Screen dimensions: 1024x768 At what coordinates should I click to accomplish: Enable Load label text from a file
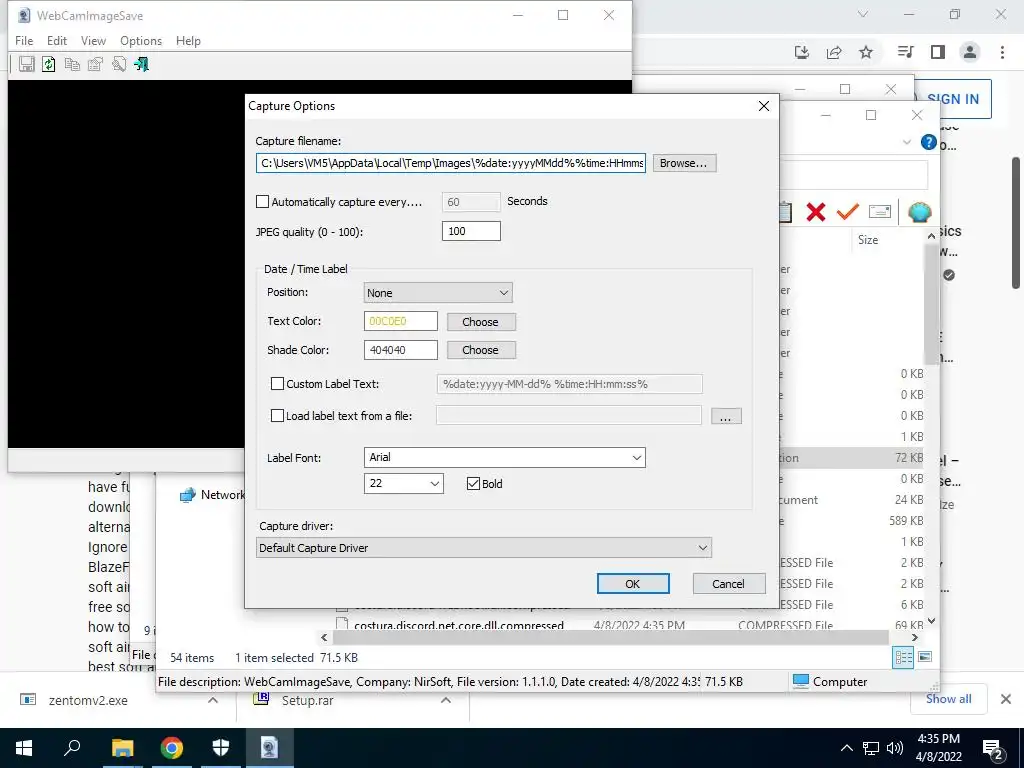click(278, 416)
